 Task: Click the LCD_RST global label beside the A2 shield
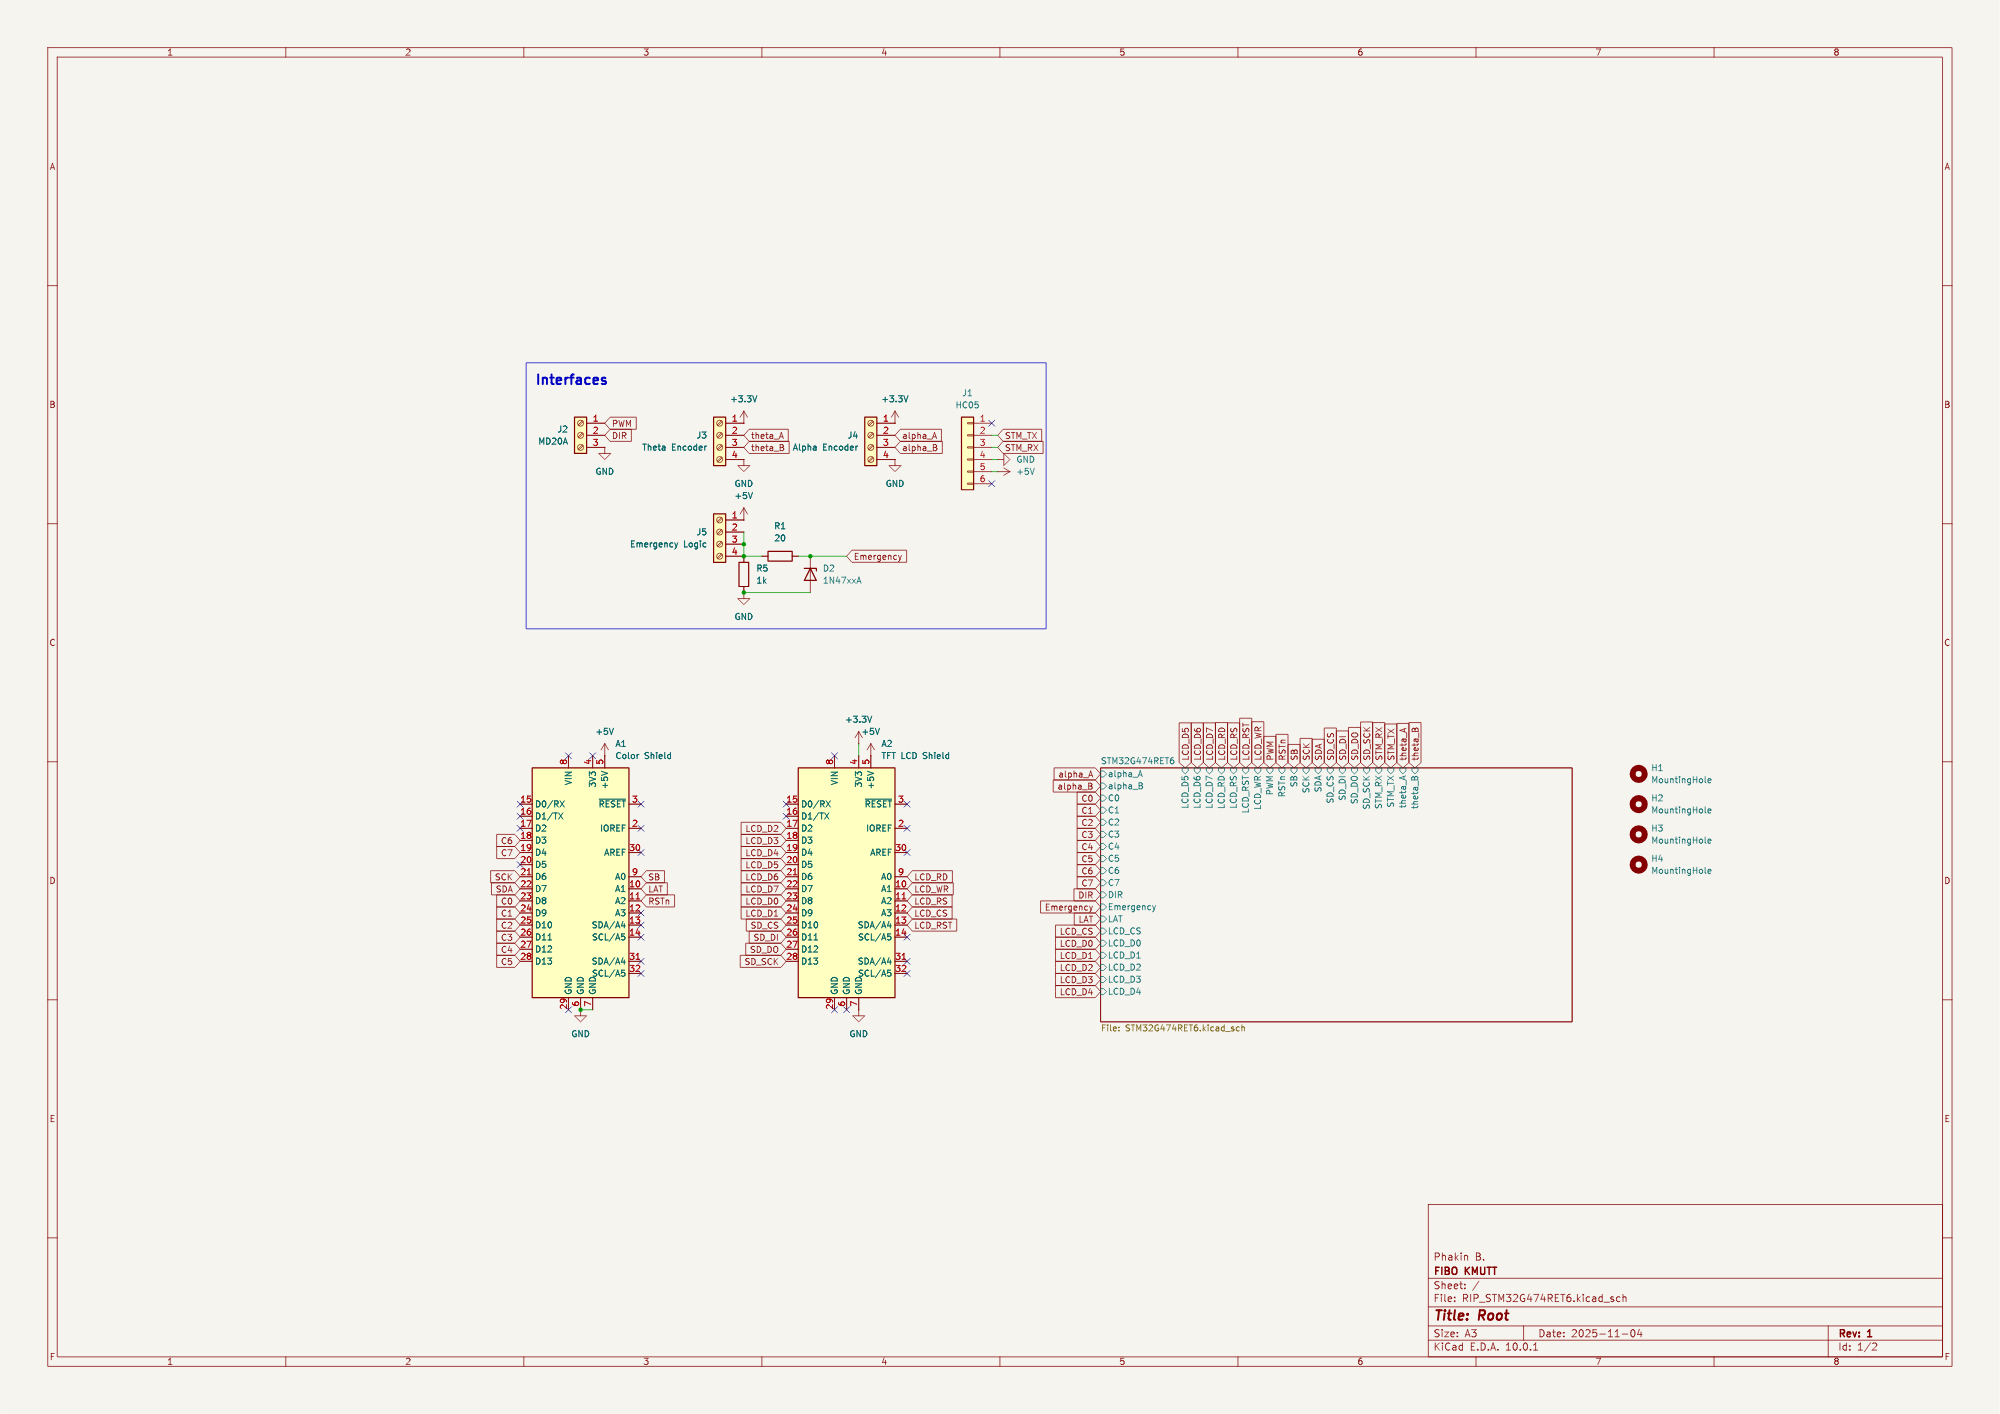[932, 925]
